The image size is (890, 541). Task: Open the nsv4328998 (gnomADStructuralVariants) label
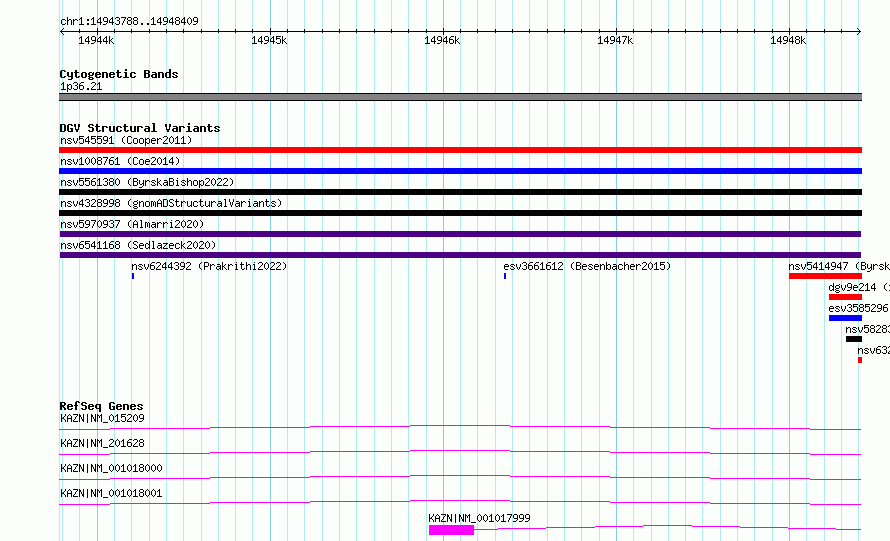tap(171, 203)
